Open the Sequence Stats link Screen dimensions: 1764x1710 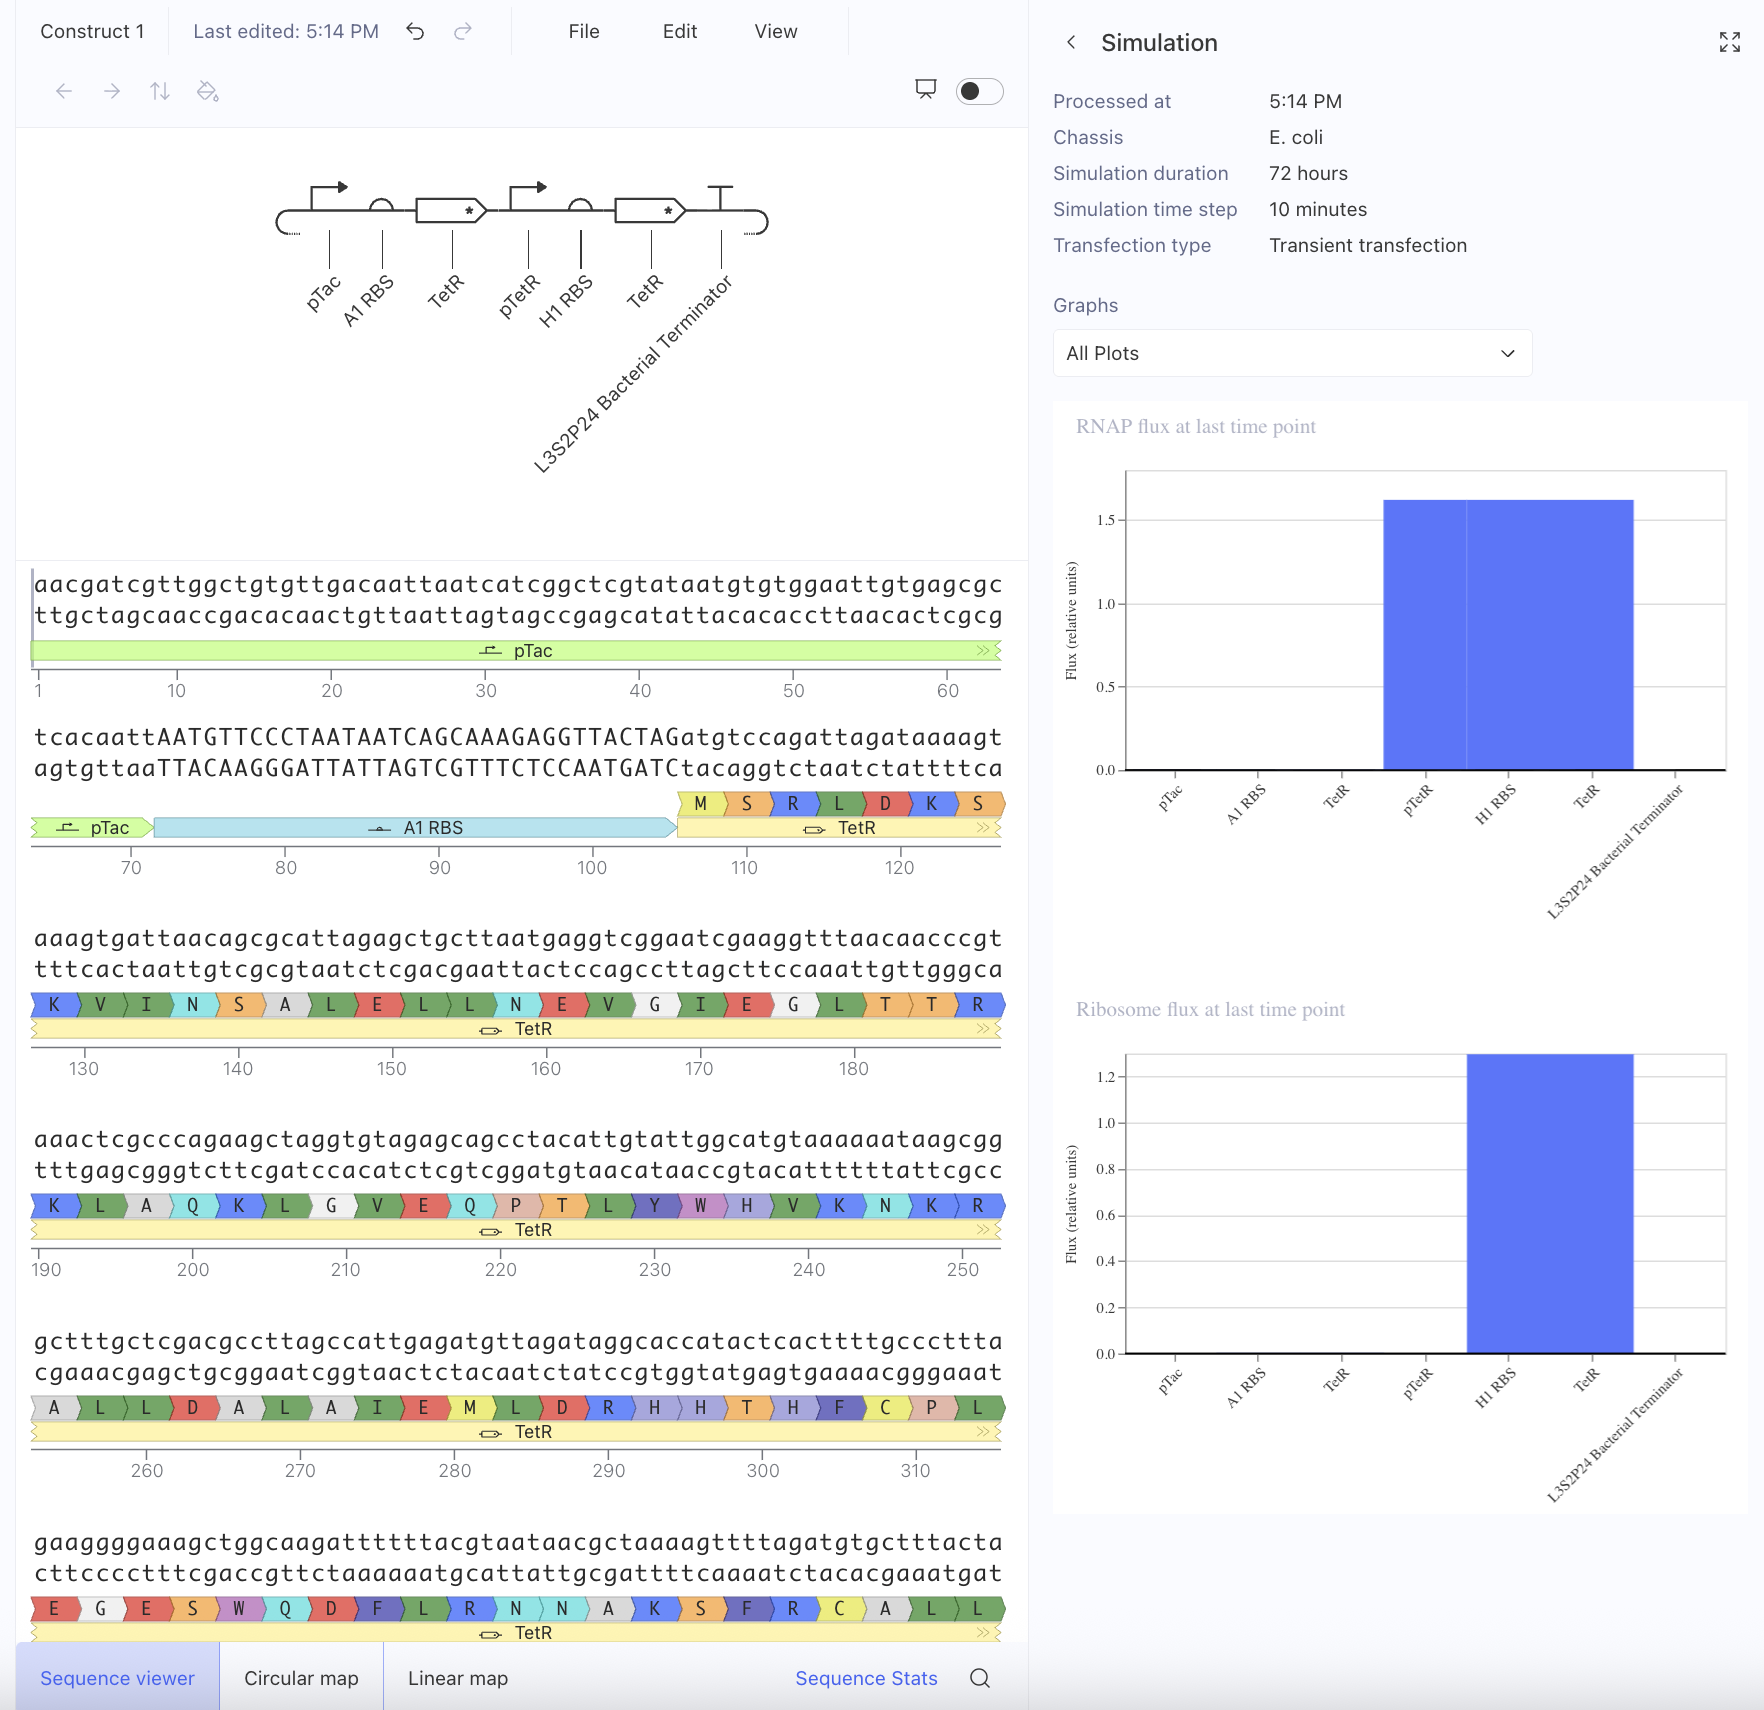pos(866,1678)
